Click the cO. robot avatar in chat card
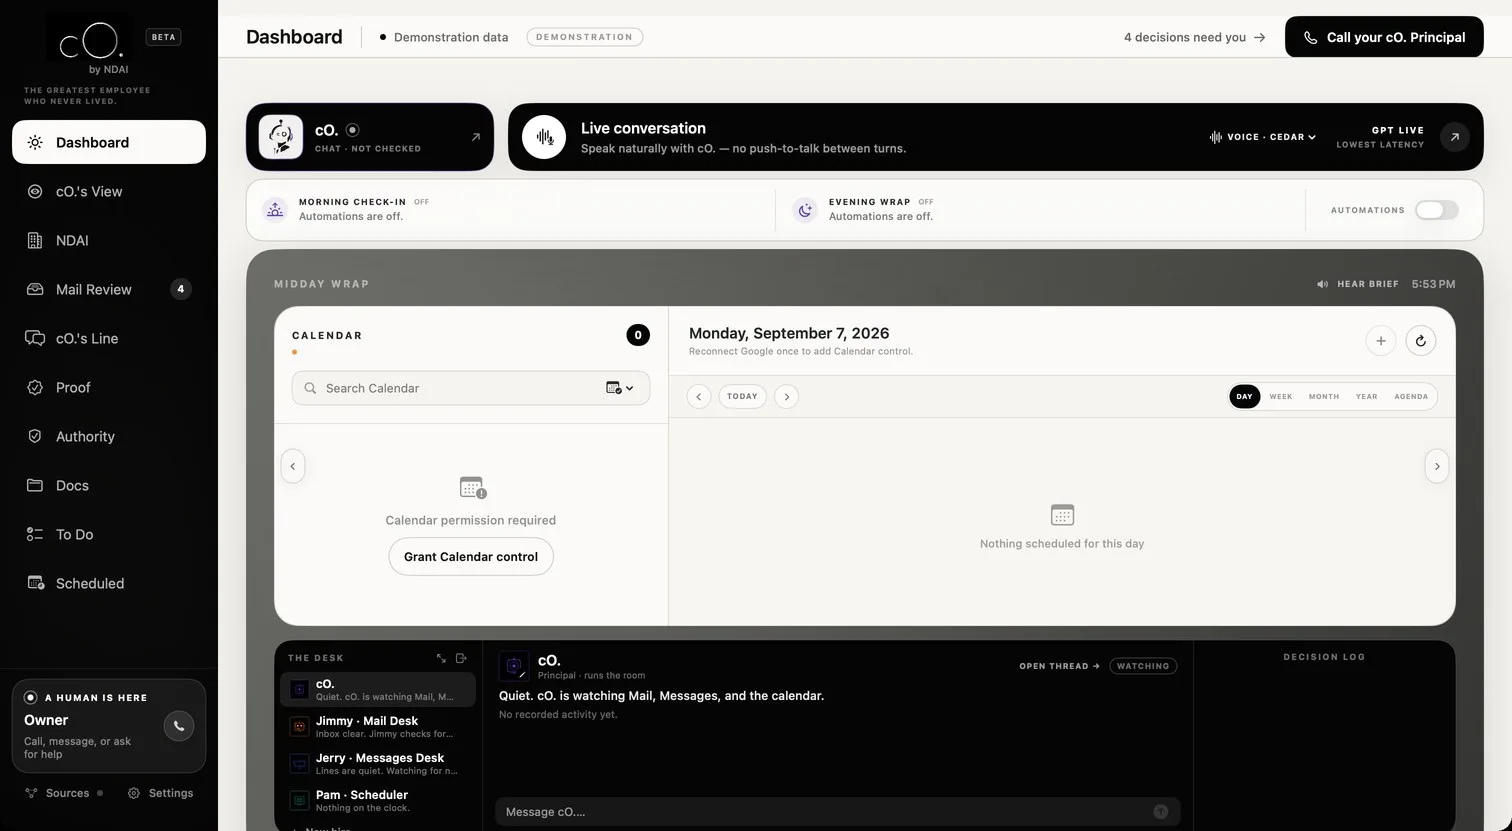The height and width of the screenshot is (831, 1512). coord(281,137)
